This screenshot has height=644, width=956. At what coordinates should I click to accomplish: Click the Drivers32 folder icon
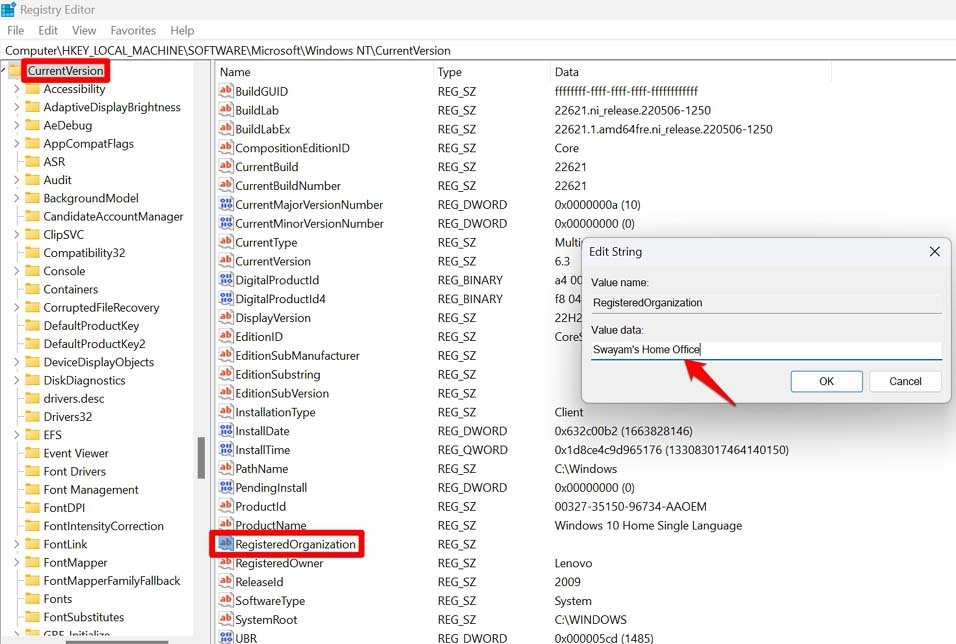[32, 417]
